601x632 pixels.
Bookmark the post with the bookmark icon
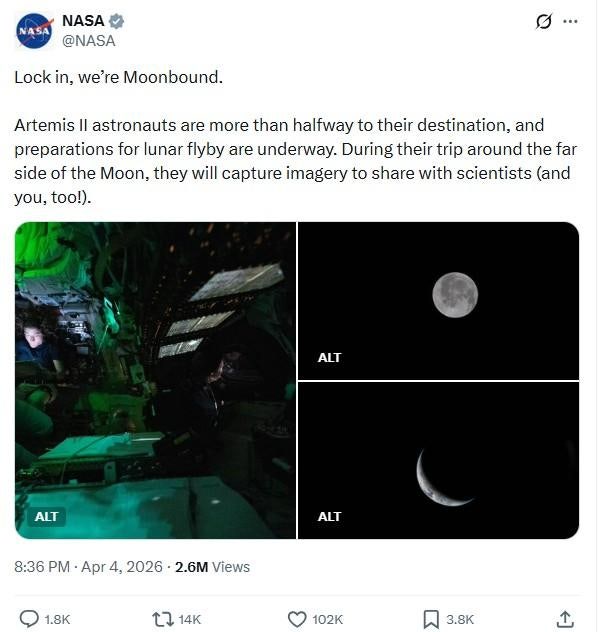(431, 619)
